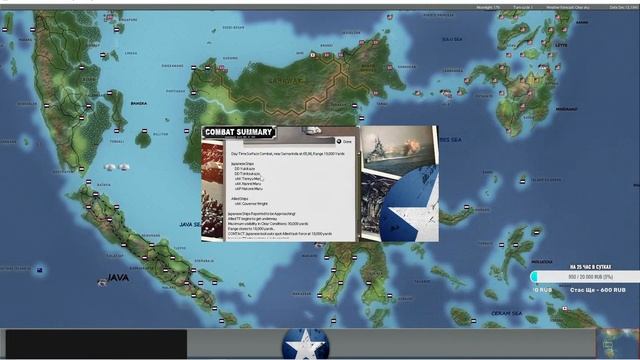Click the COMBAT SUMMARY title banner

[x=239, y=132]
